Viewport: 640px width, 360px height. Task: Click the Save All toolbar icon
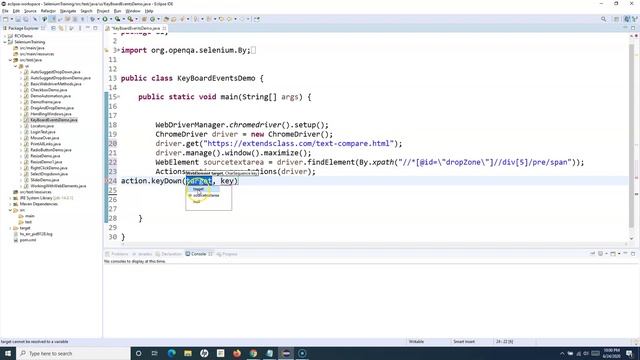(26, 19)
